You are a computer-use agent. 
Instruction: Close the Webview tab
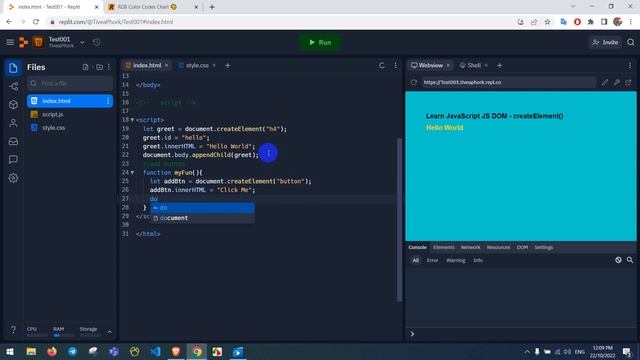(448, 65)
